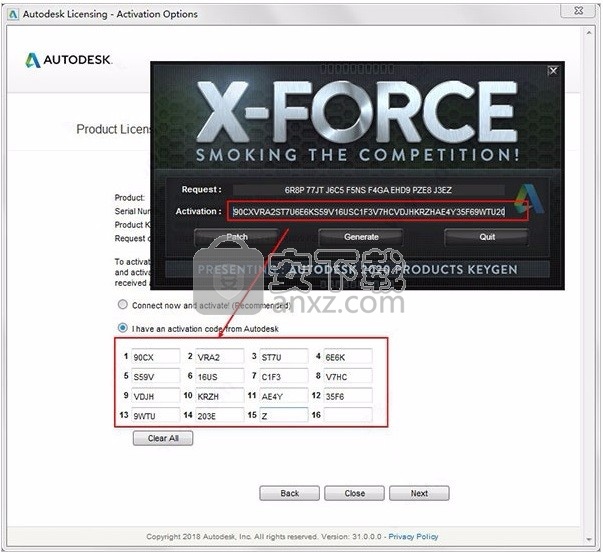Click activation field 5 containing S59V
This screenshot has height=553, width=603.
pyautogui.click(x=155, y=376)
